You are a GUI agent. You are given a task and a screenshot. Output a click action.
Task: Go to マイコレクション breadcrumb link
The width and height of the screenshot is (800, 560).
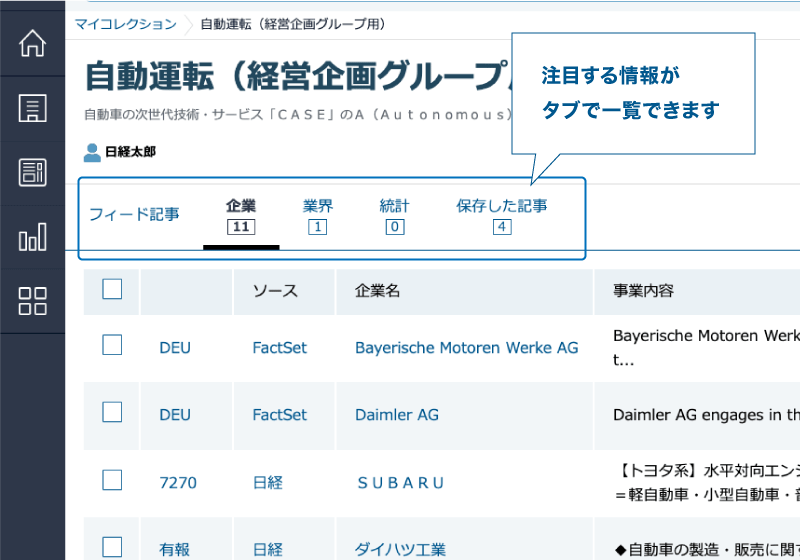[x=126, y=24]
